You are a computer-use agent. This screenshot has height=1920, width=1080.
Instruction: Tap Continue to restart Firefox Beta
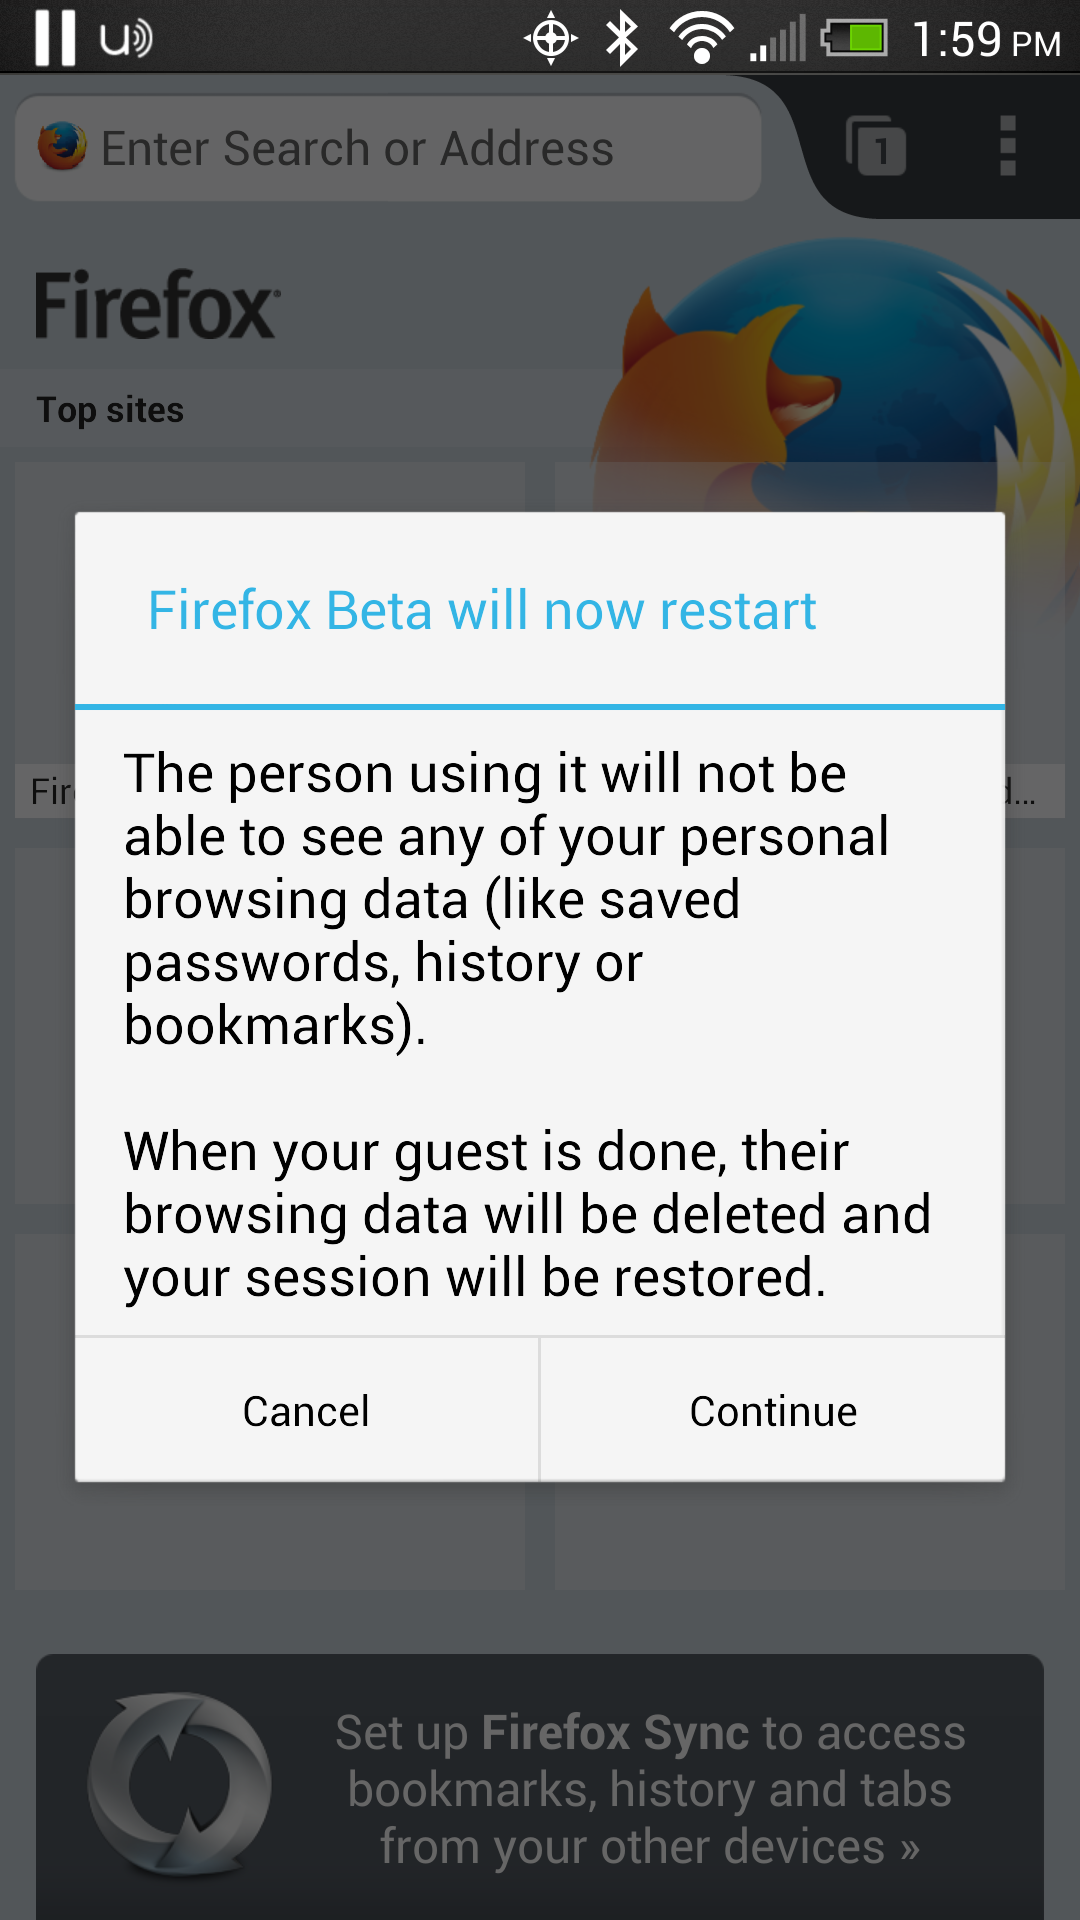pos(771,1410)
